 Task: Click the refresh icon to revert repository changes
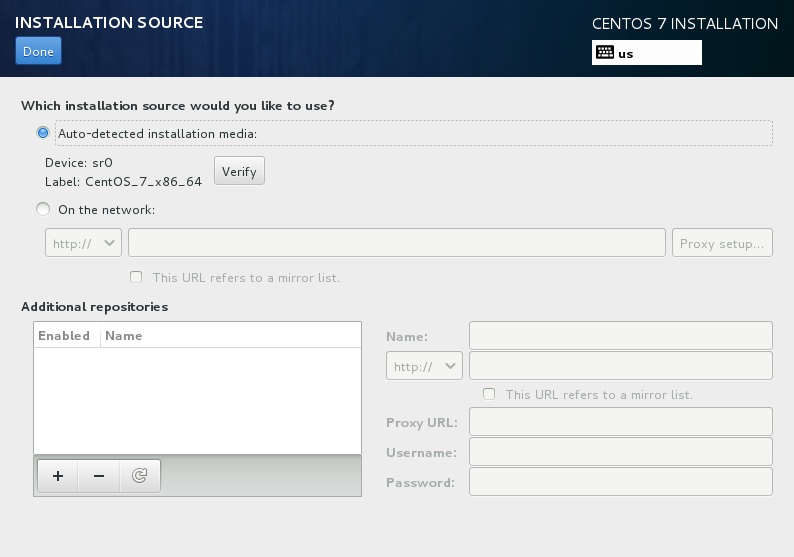[x=140, y=476]
